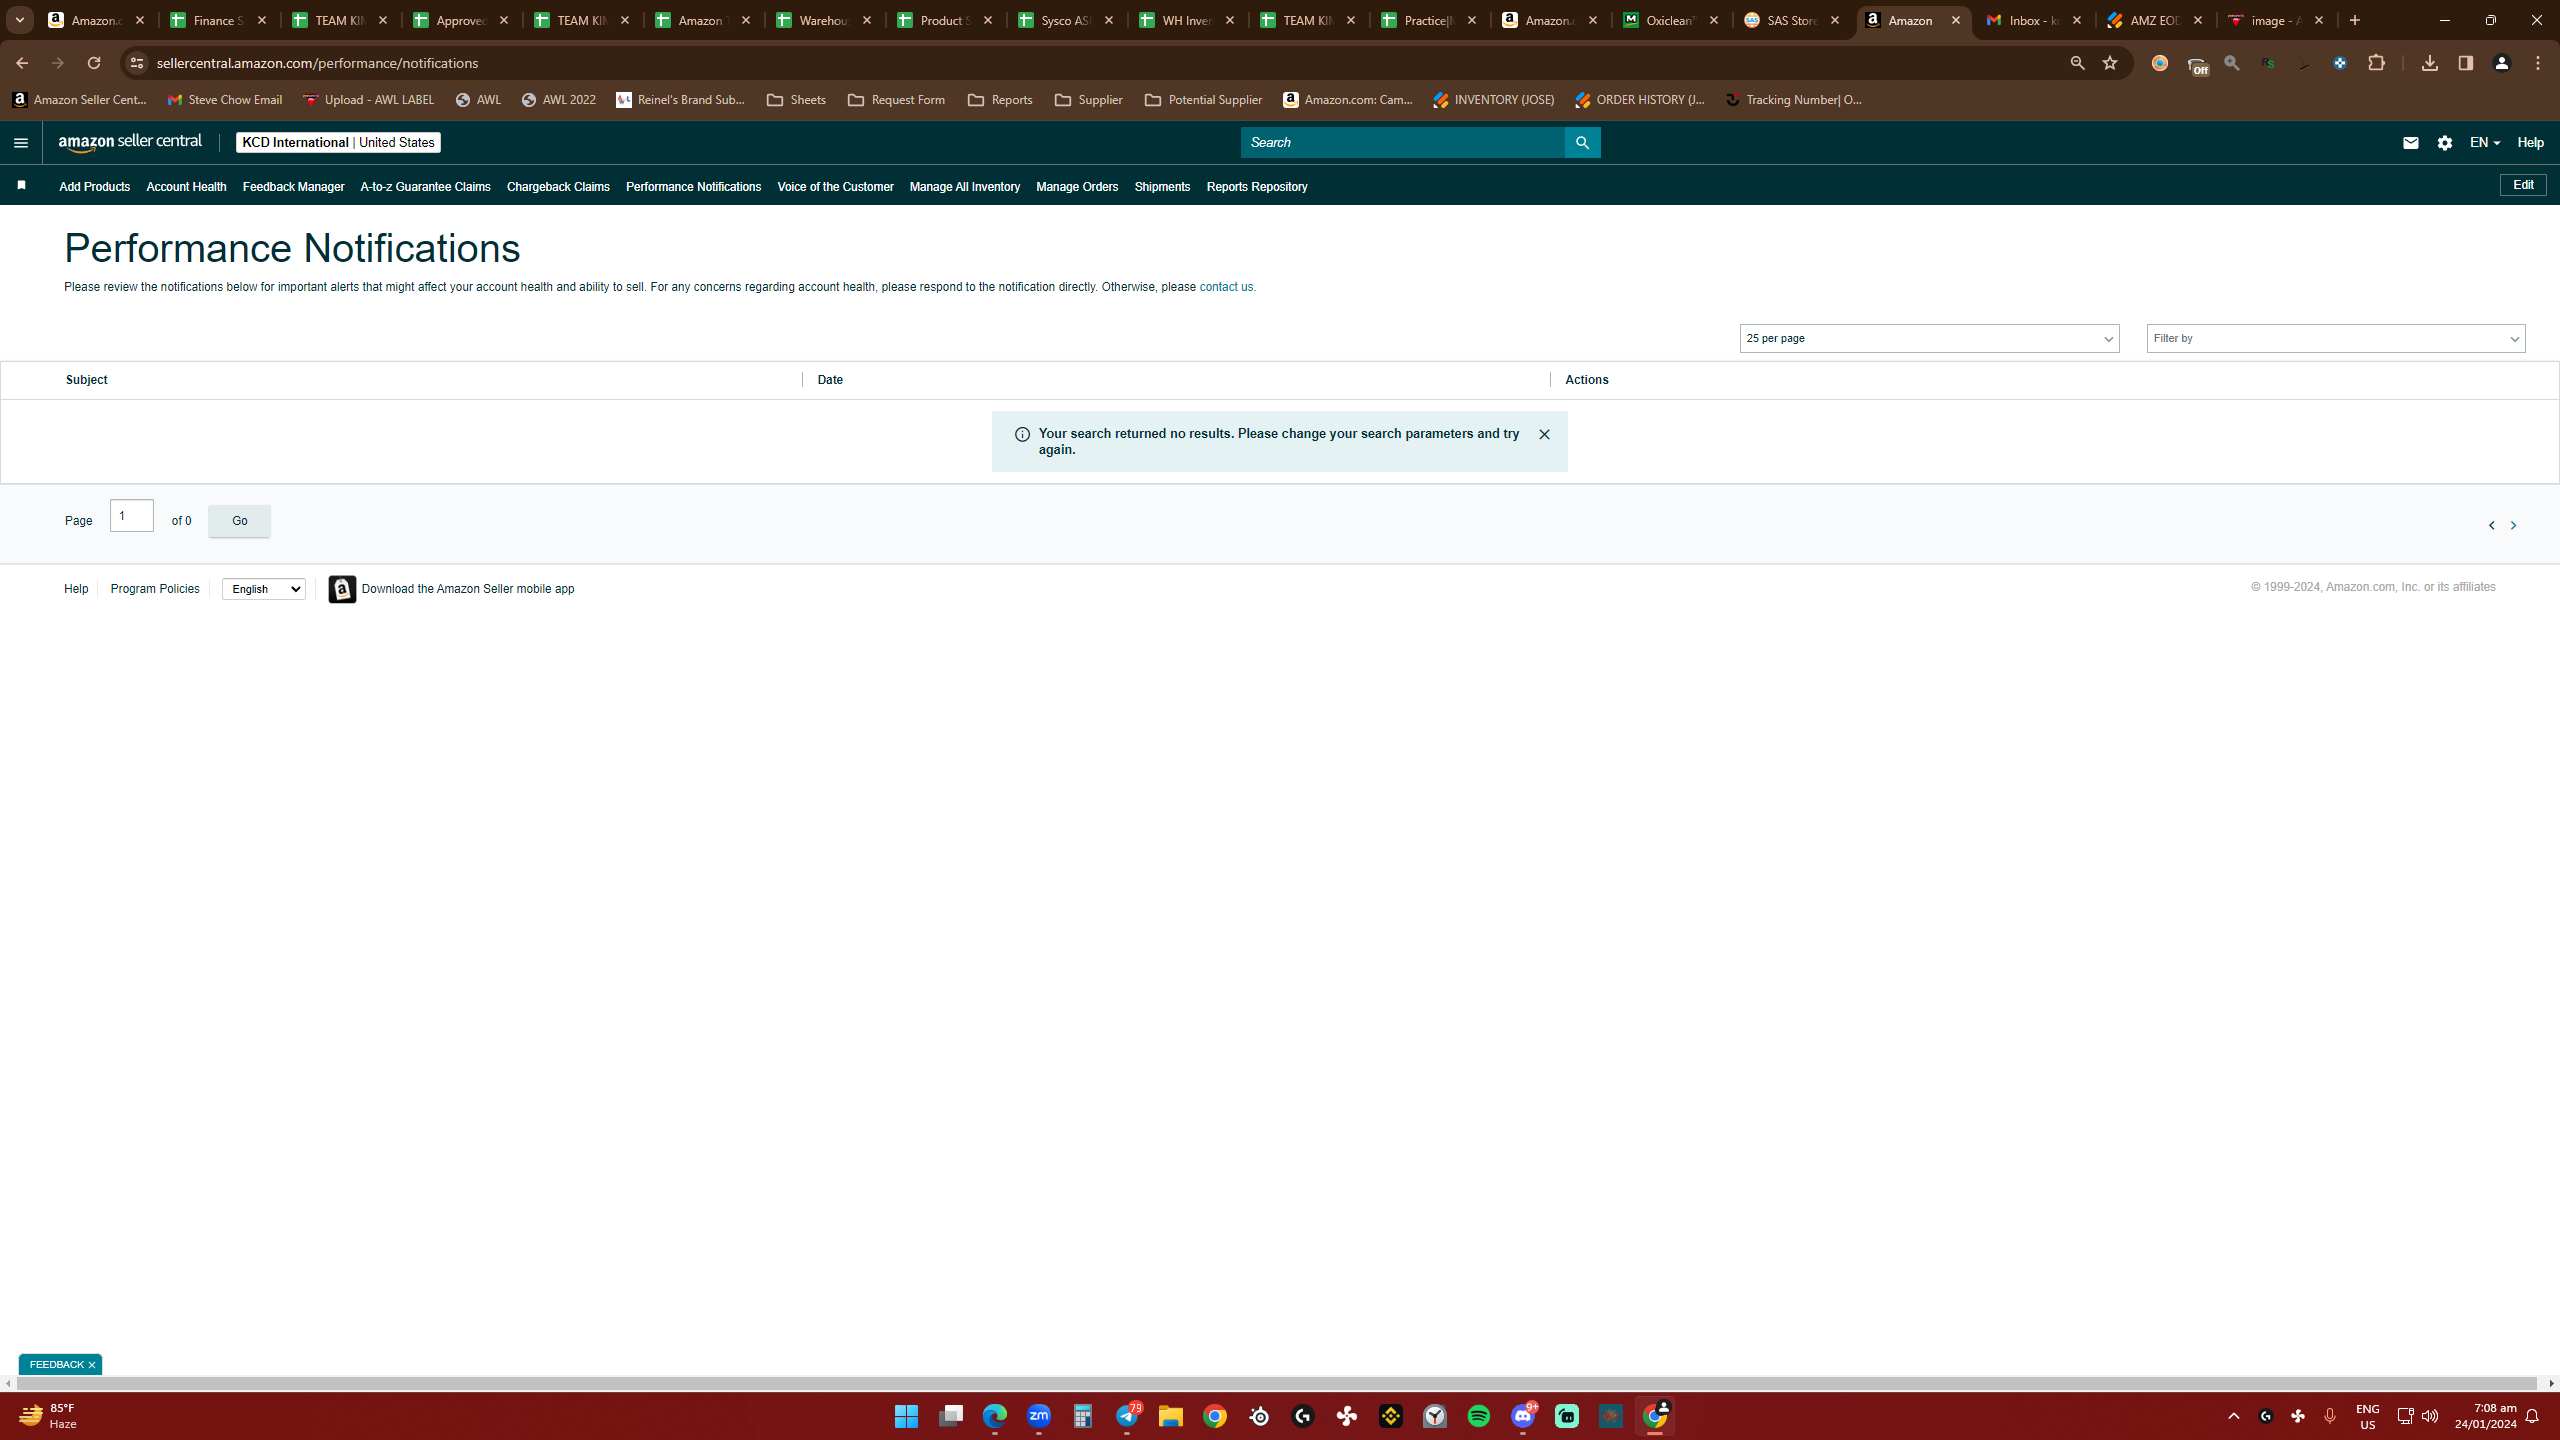Open File Explorer from the taskbar
The width and height of the screenshot is (2560, 1440).
pyautogui.click(x=1171, y=1416)
